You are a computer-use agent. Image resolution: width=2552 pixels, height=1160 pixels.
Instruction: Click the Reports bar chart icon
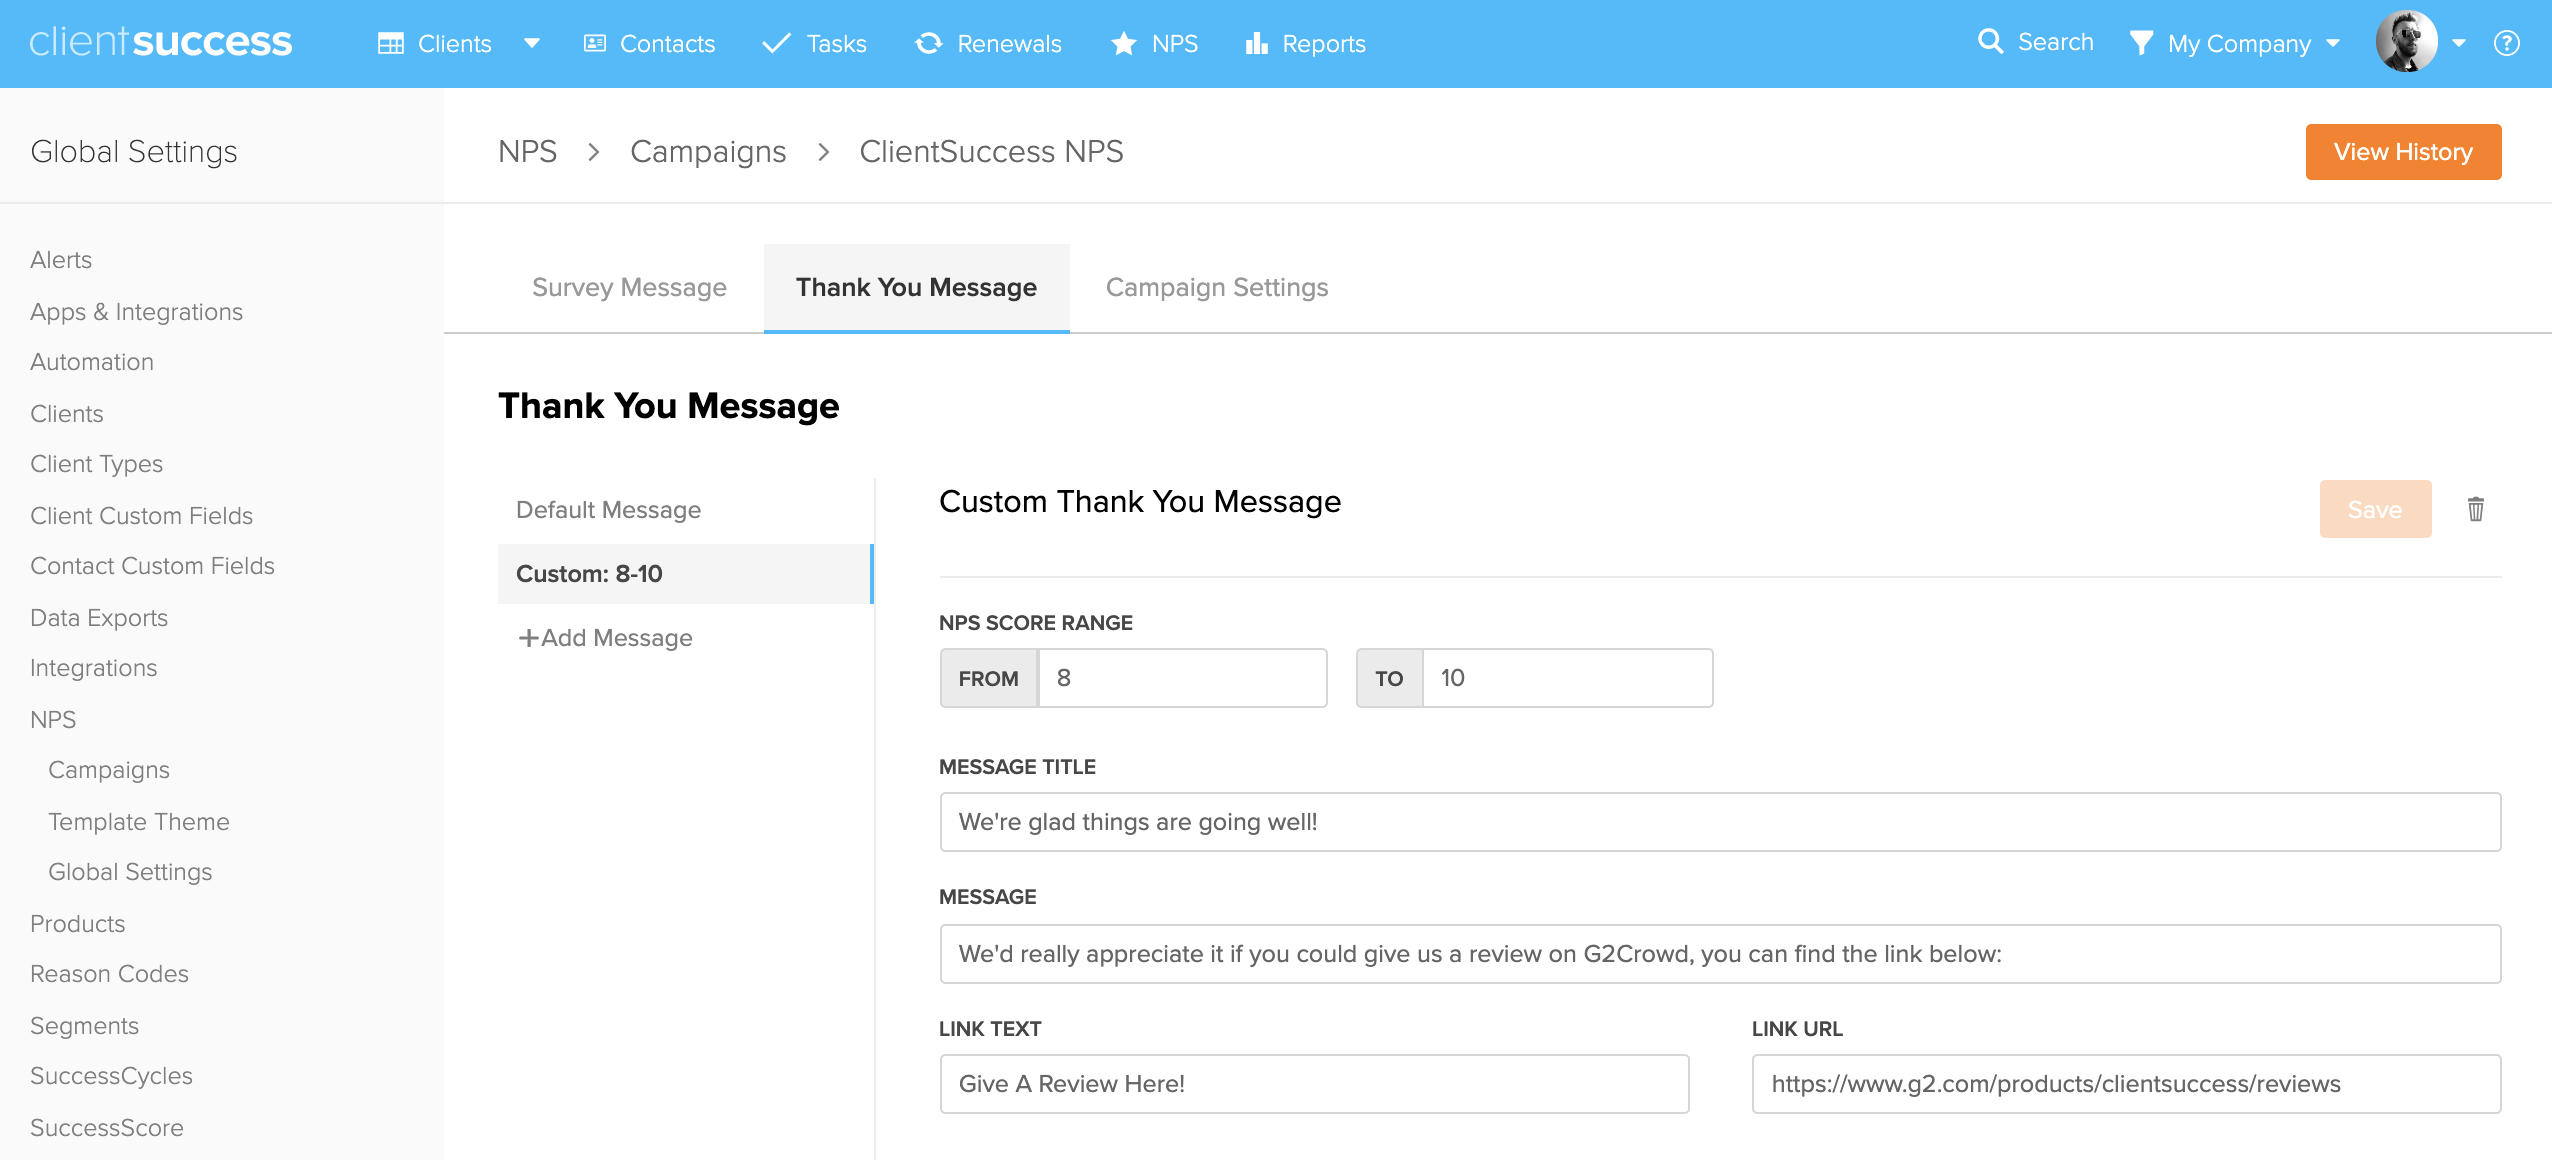click(x=1256, y=43)
